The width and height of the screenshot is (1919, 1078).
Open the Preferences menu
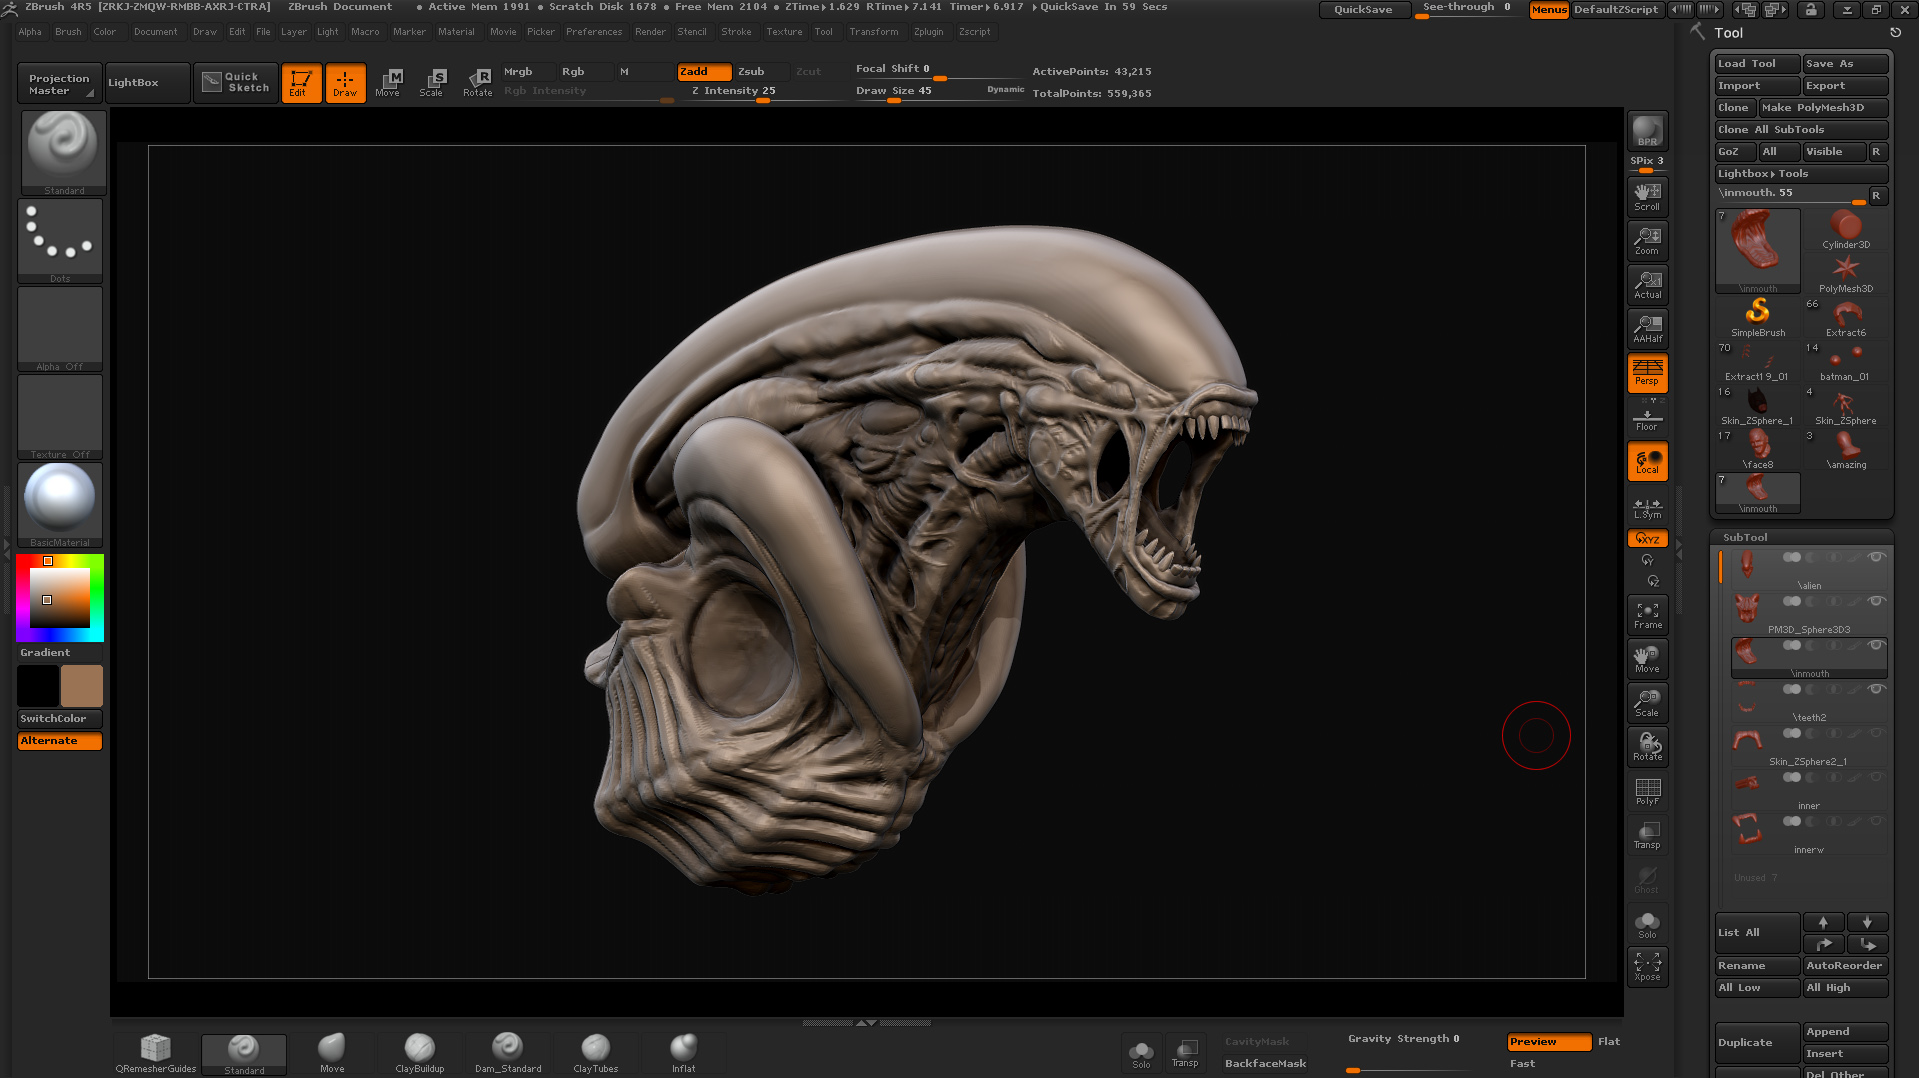pyautogui.click(x=594, y=32)
